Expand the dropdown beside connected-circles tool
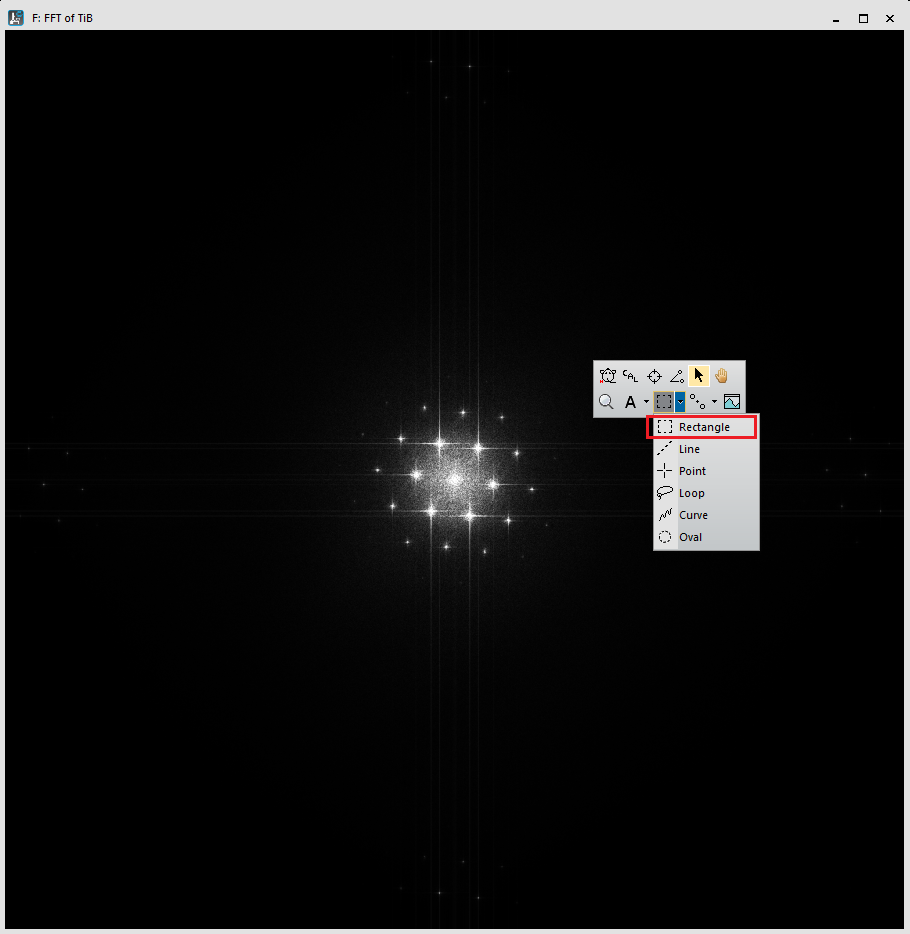 [714, 402]
